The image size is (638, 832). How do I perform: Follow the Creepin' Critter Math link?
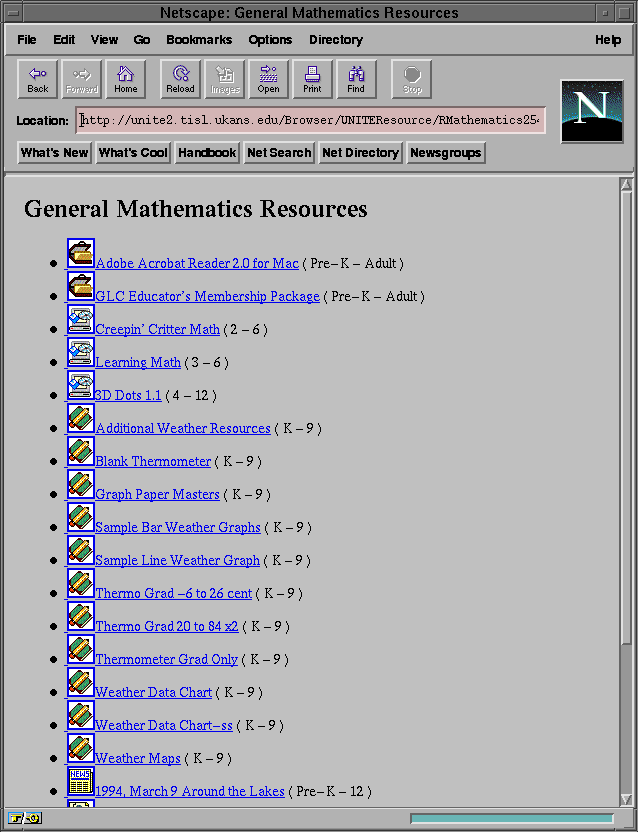pyautogui.click(x=158, y=329)
